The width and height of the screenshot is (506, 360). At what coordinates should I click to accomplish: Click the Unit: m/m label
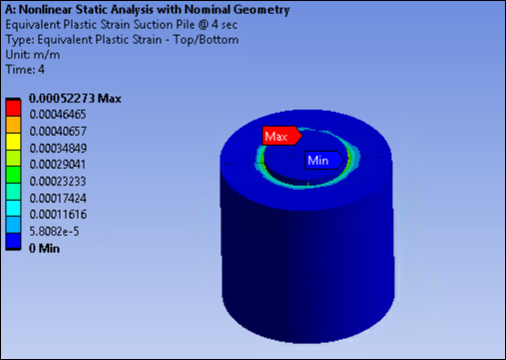(x=33, y=55)
